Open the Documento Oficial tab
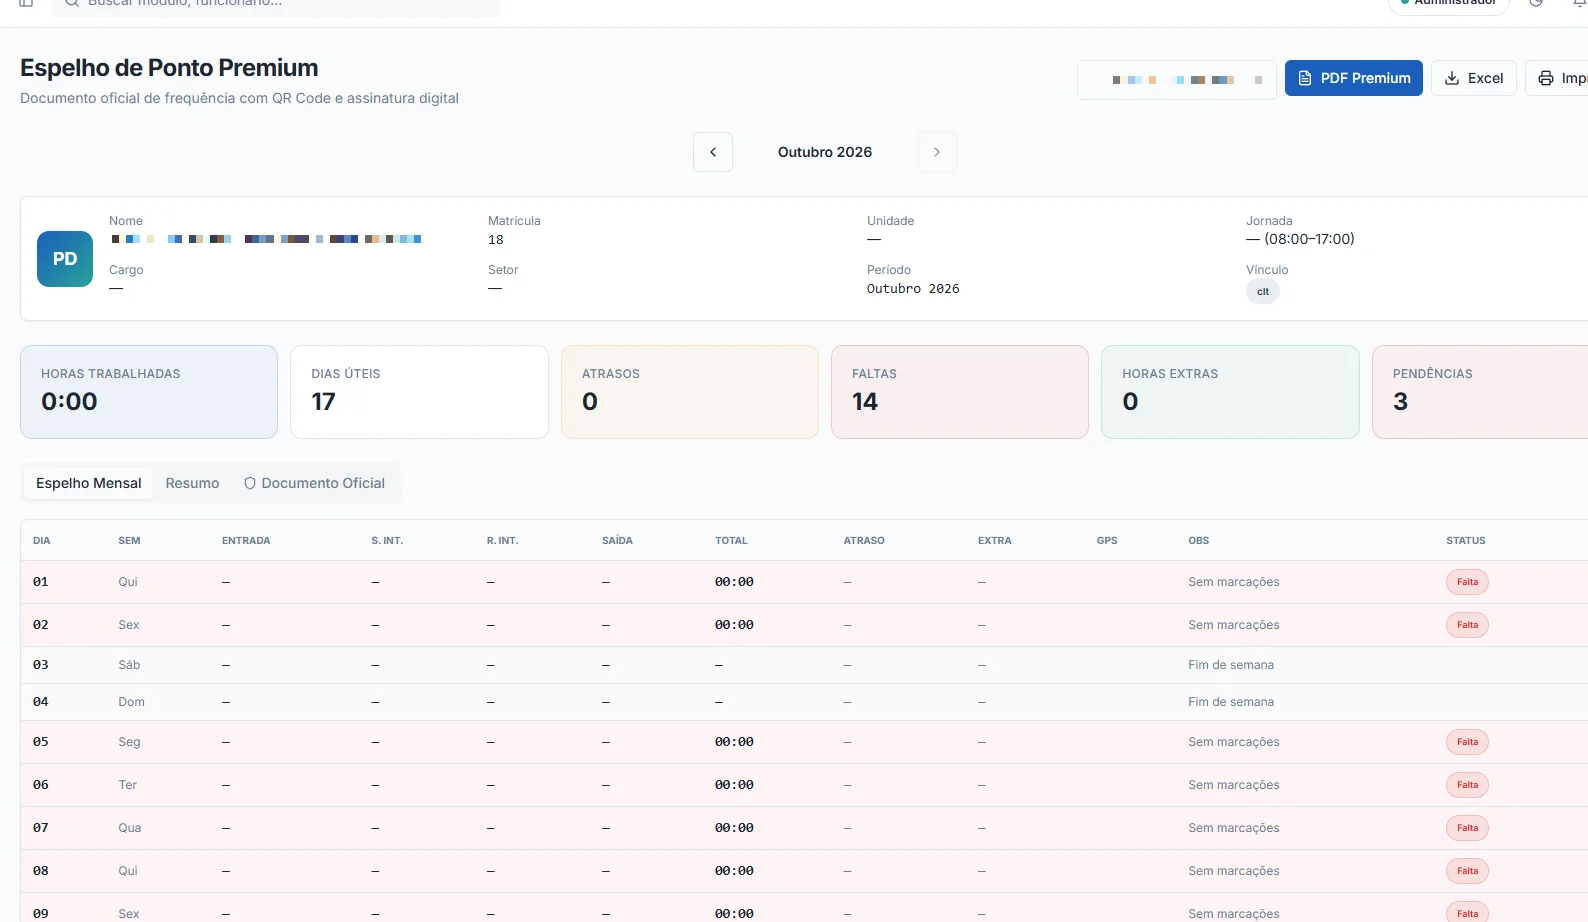The image size is (1588, 922). 314,483
